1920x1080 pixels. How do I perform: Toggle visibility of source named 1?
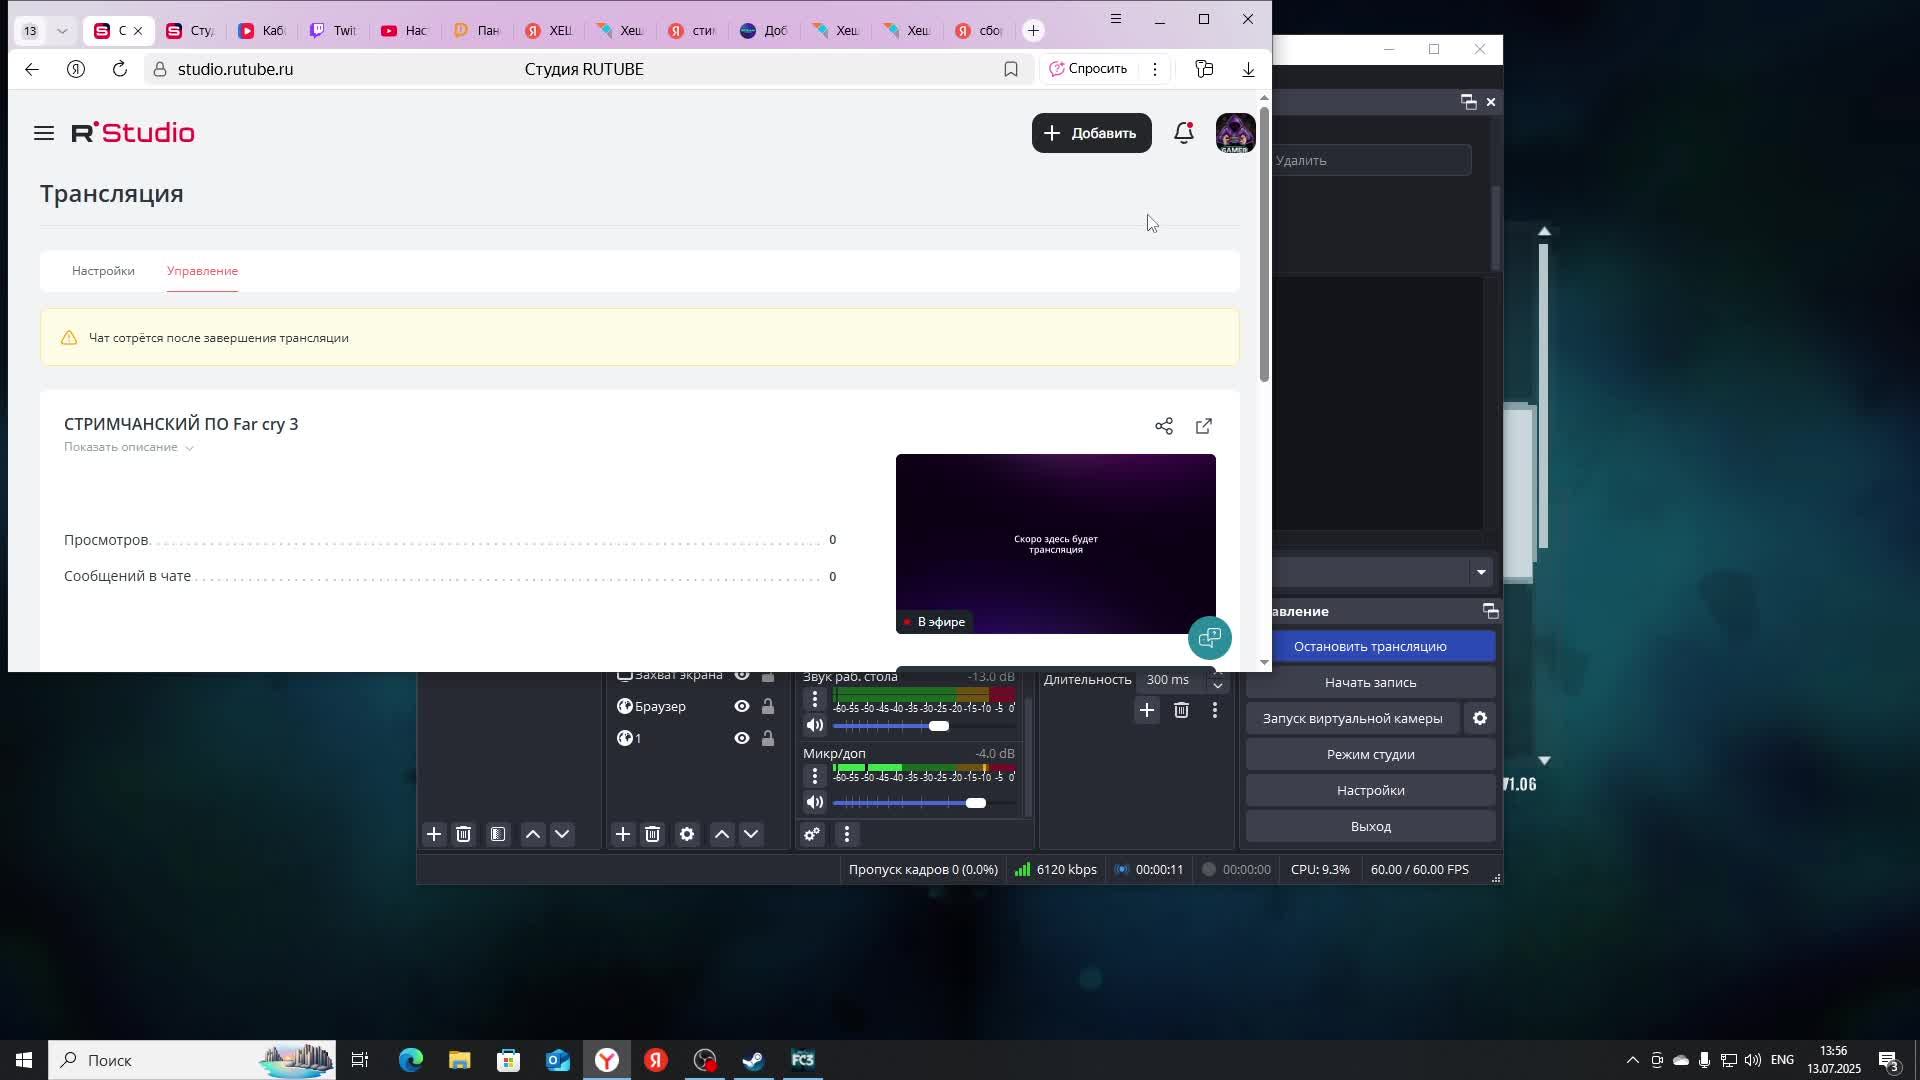742,738
